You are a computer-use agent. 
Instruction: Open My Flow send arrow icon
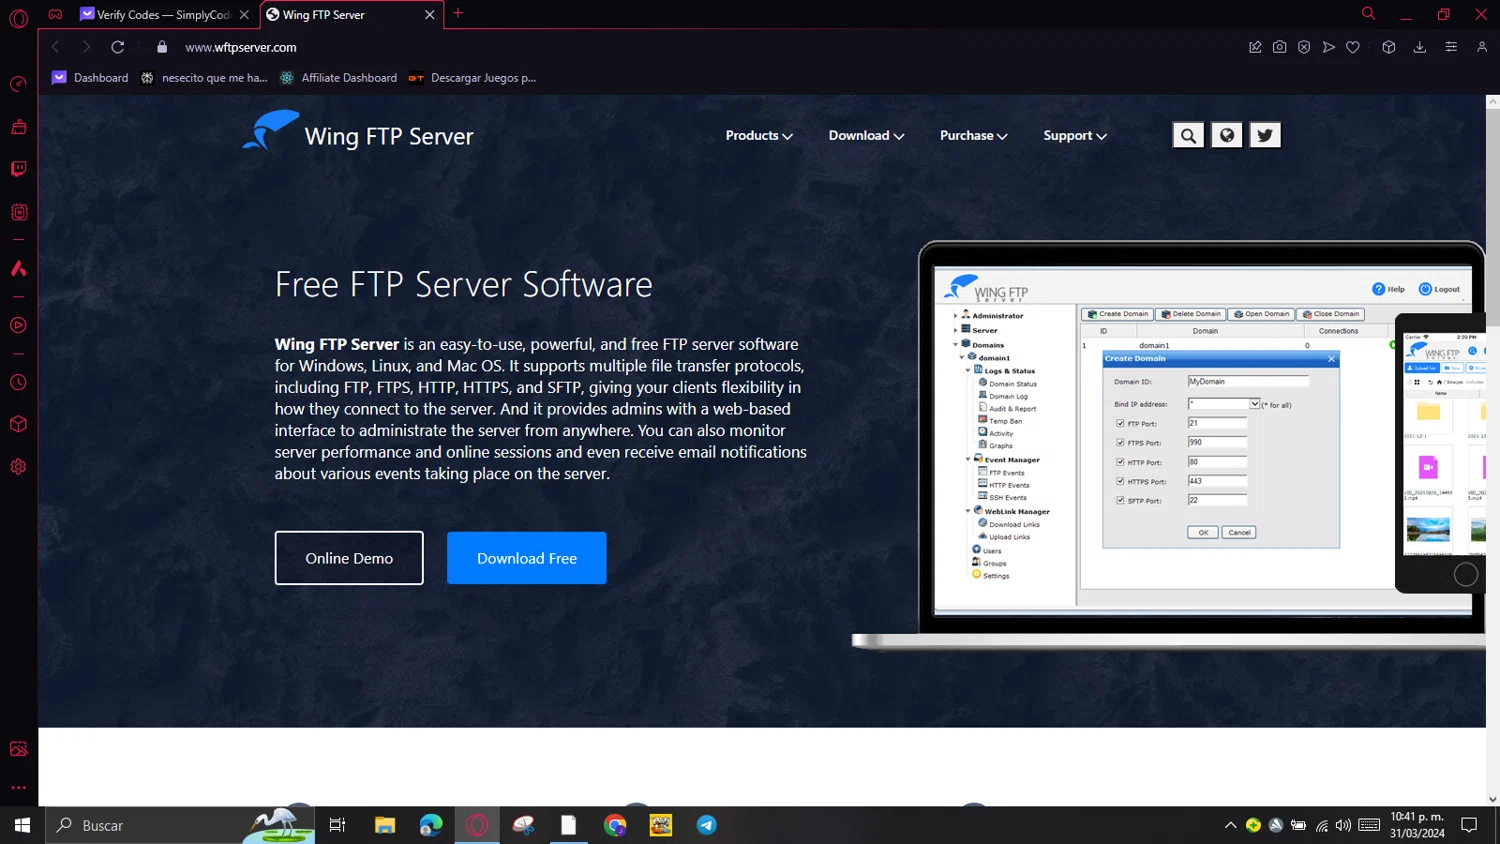tap(1328, 47)
